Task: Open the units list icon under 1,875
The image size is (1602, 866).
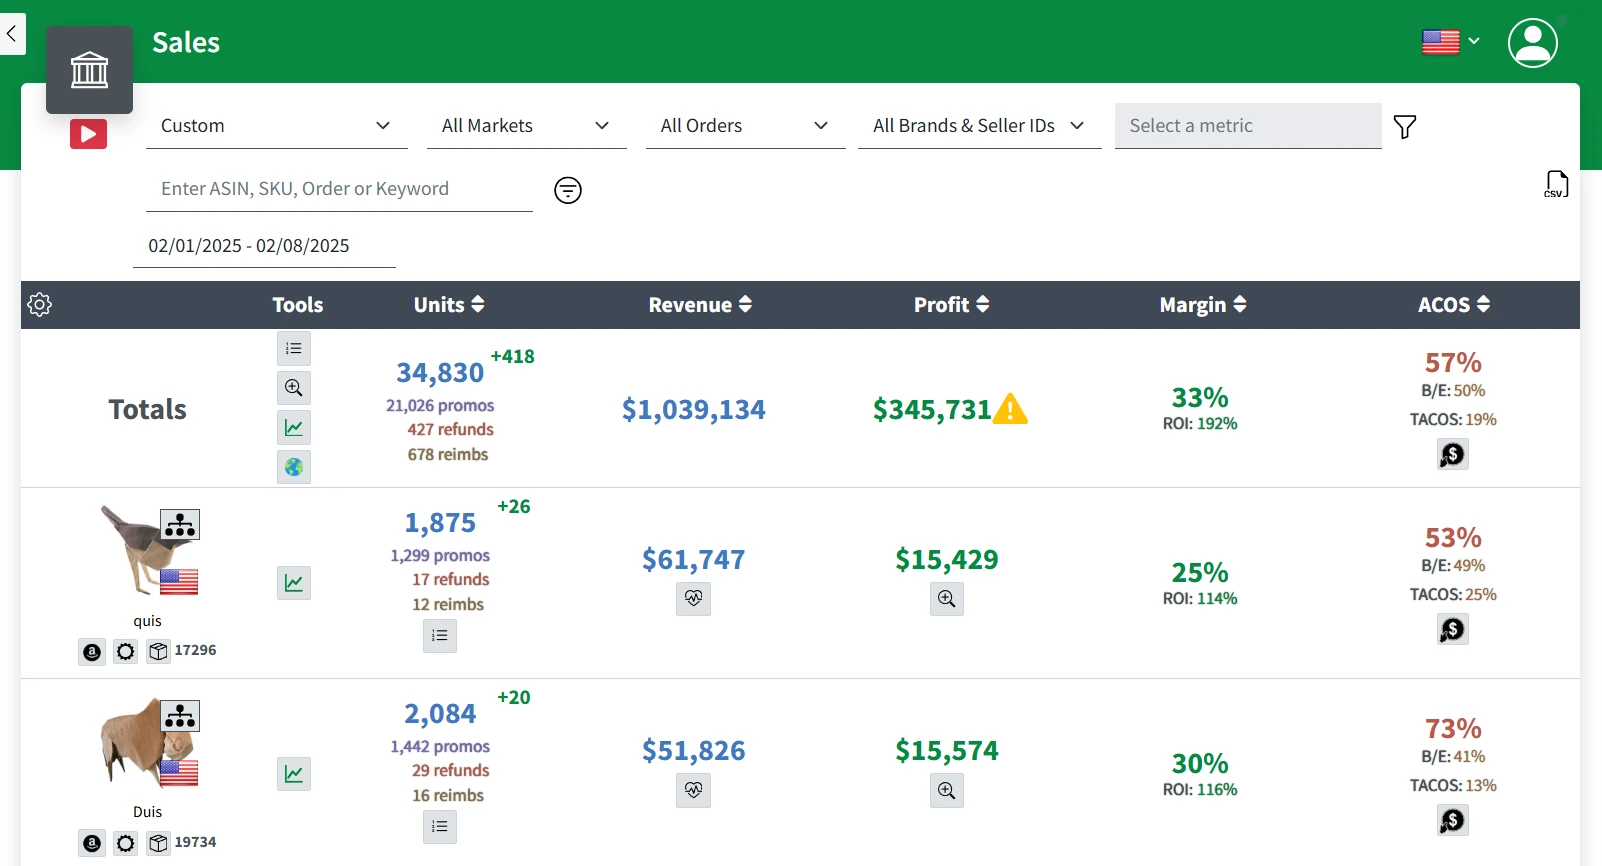Action: click(440, 636)
